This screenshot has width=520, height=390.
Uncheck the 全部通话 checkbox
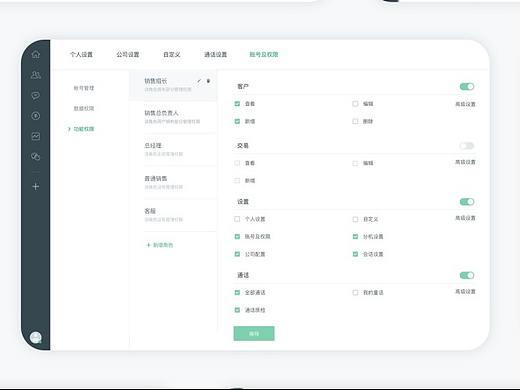click(237, 292)
